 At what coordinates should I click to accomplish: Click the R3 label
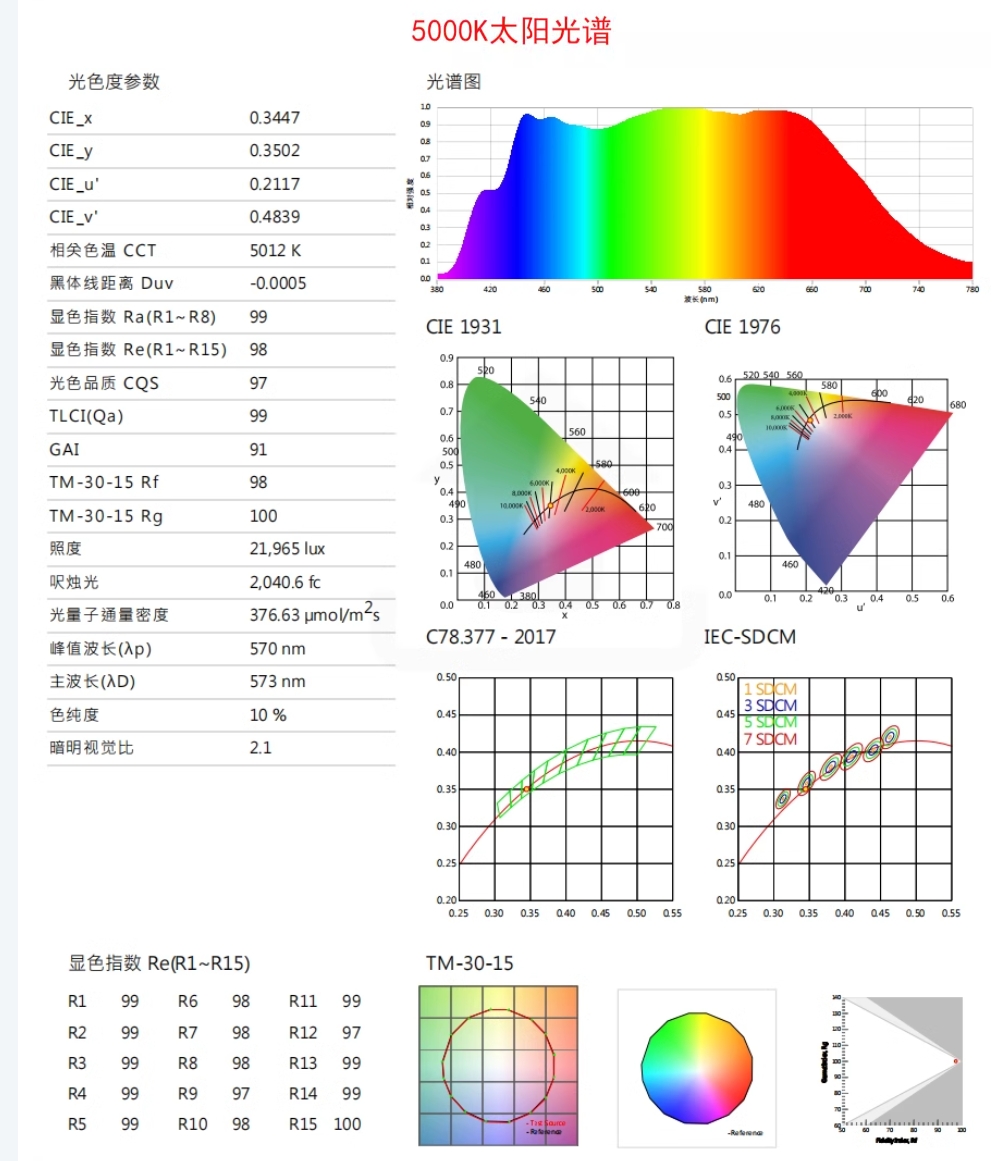tap(77, 1063)
